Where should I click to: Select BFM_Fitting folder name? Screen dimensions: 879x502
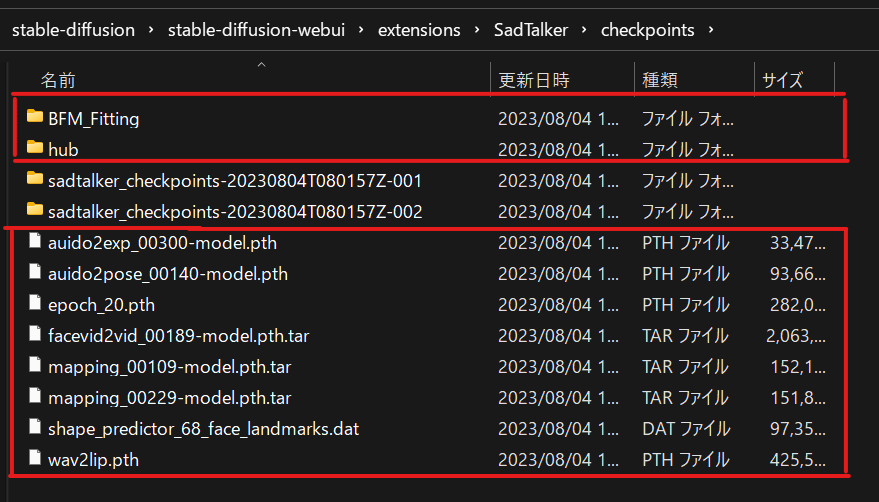(x=94, y=119)
